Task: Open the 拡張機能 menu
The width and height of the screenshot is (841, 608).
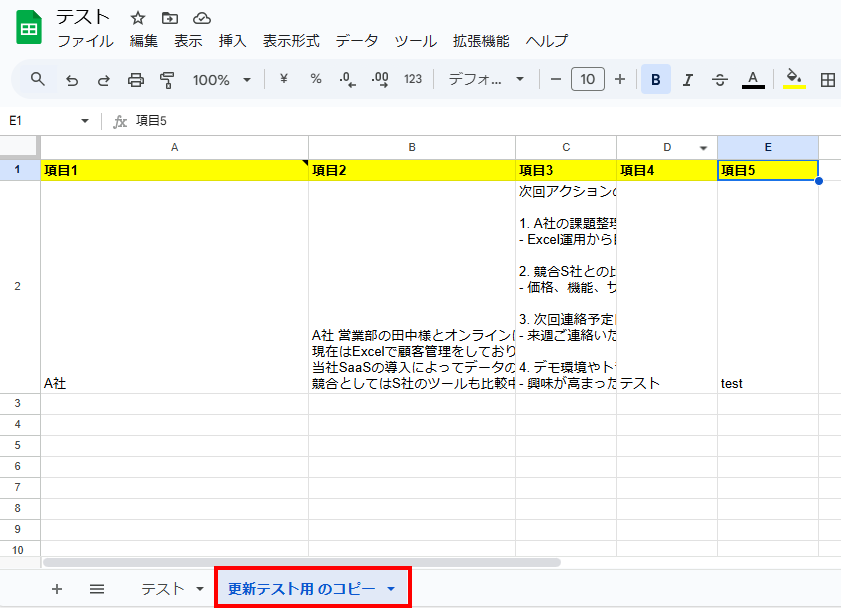Action: click(x=481, y=41)
